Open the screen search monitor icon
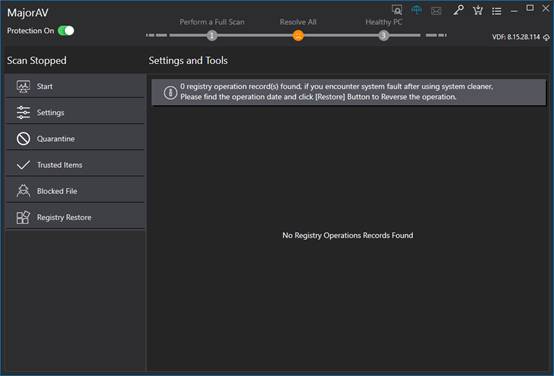The width and height of the screenshot is (554, 376). [x=397, y=10]
